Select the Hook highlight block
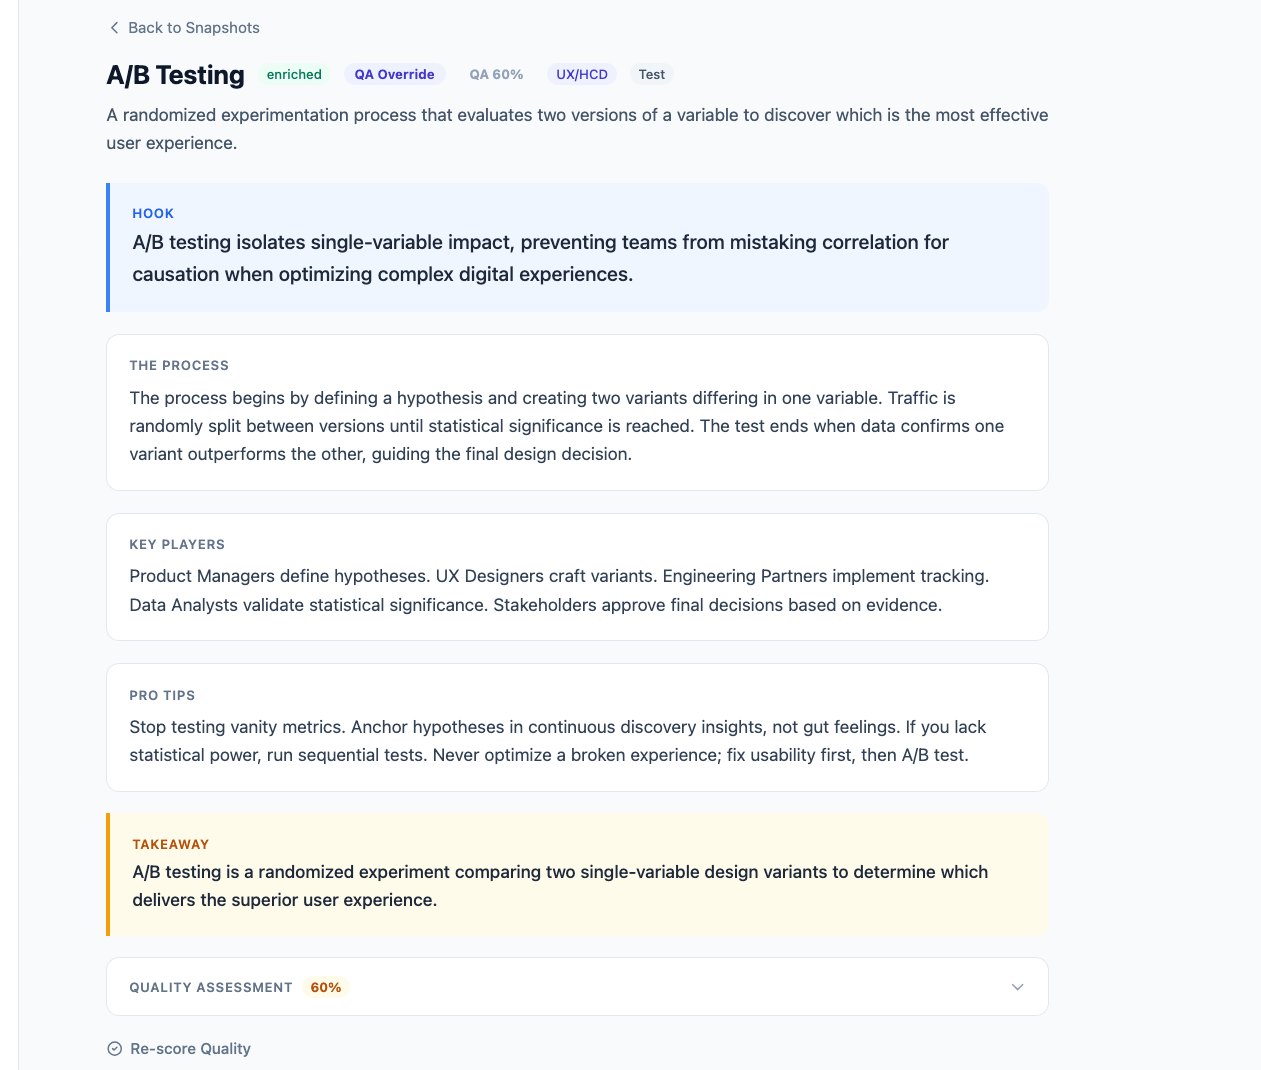This screenshot has height=1070, width=1261. [x=577, y=247]
